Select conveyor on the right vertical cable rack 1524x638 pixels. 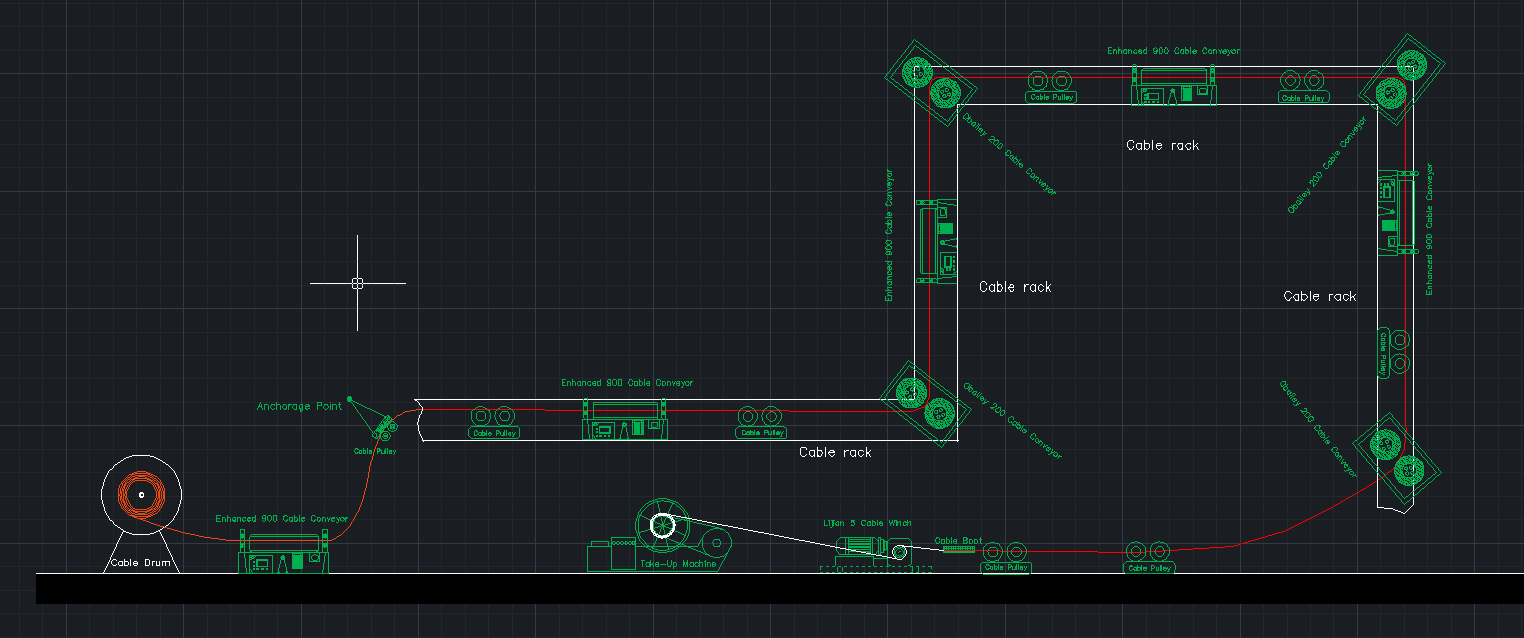coord(1394,214)
